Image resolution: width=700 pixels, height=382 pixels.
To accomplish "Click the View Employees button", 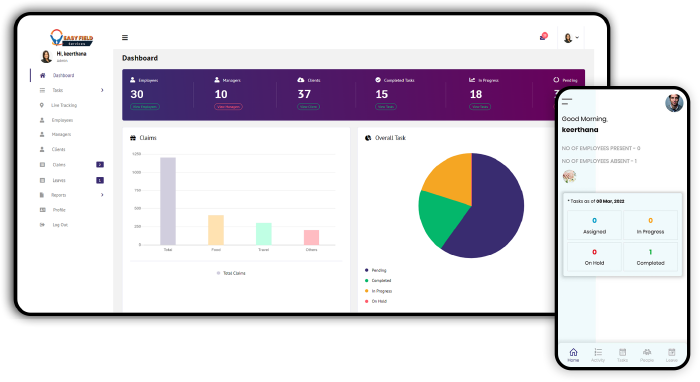I will 145,107.
